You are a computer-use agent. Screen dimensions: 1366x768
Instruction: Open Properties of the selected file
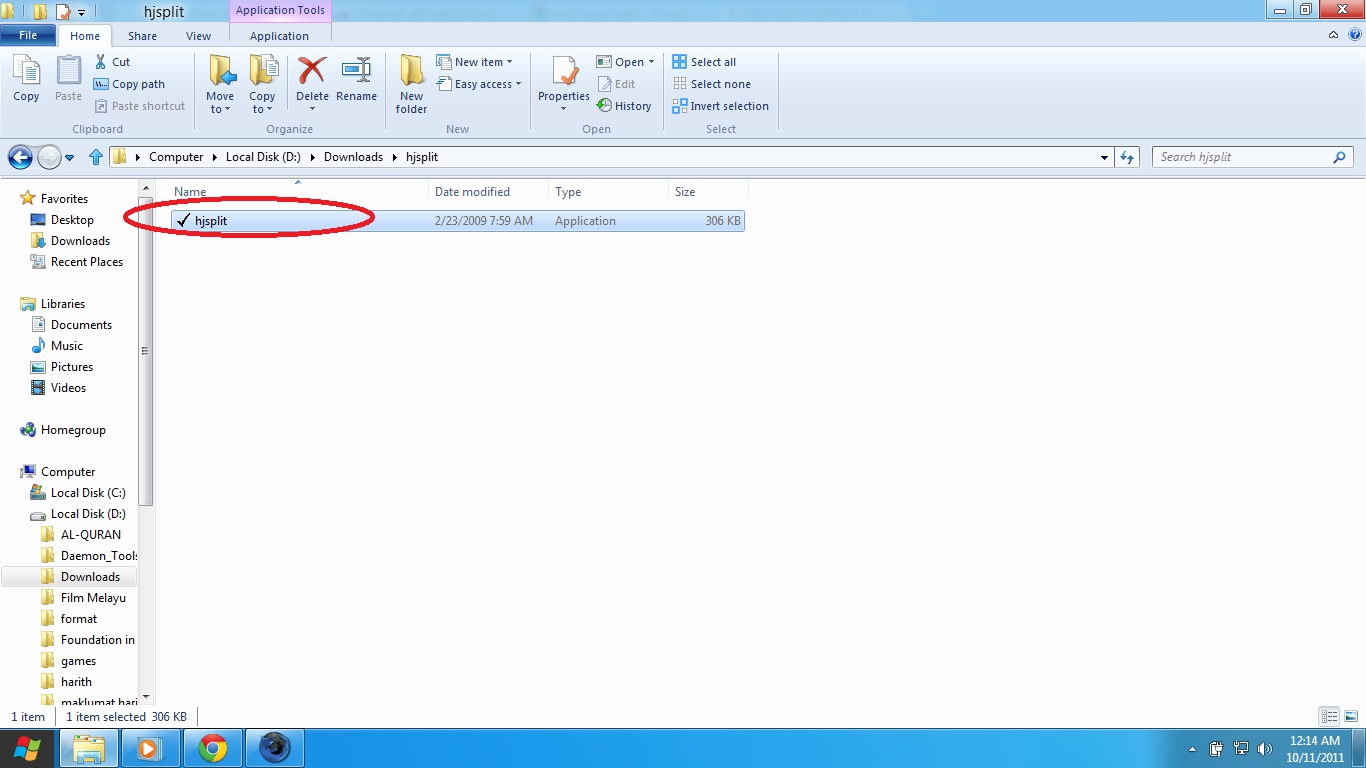coord(564,84)
